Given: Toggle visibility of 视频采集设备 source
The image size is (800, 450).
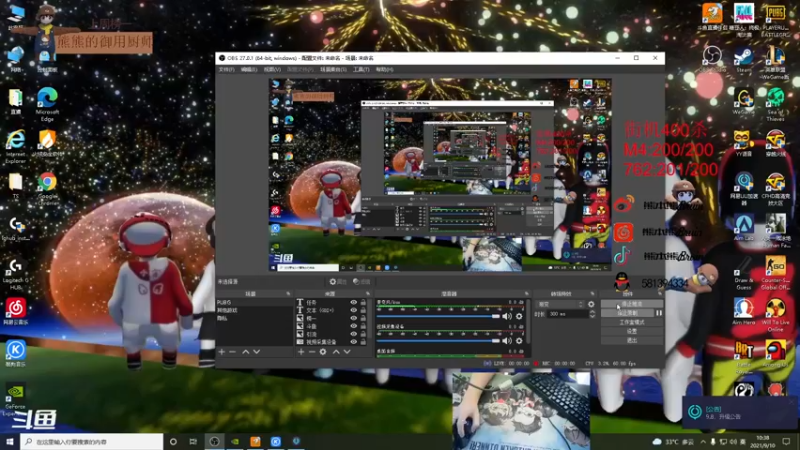Looking at the screenshot, I should [354, 342].
